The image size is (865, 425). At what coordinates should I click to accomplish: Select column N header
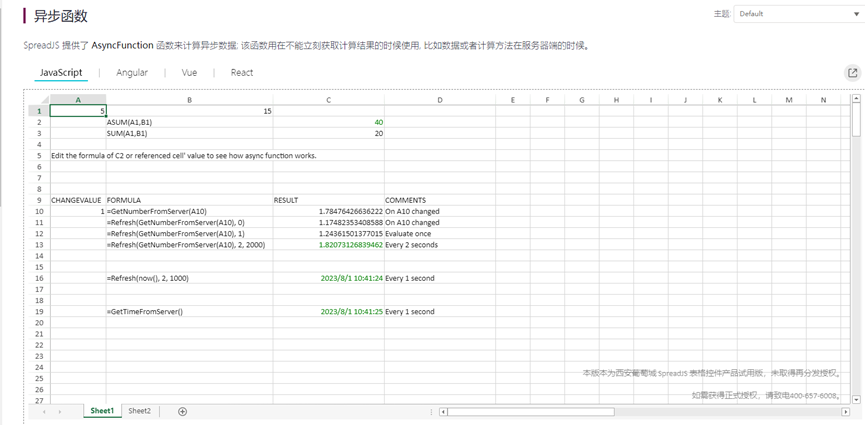tap(824, 100)
